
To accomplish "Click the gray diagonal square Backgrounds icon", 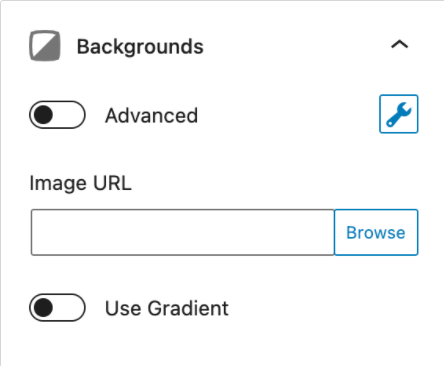I will pos(45,46).
